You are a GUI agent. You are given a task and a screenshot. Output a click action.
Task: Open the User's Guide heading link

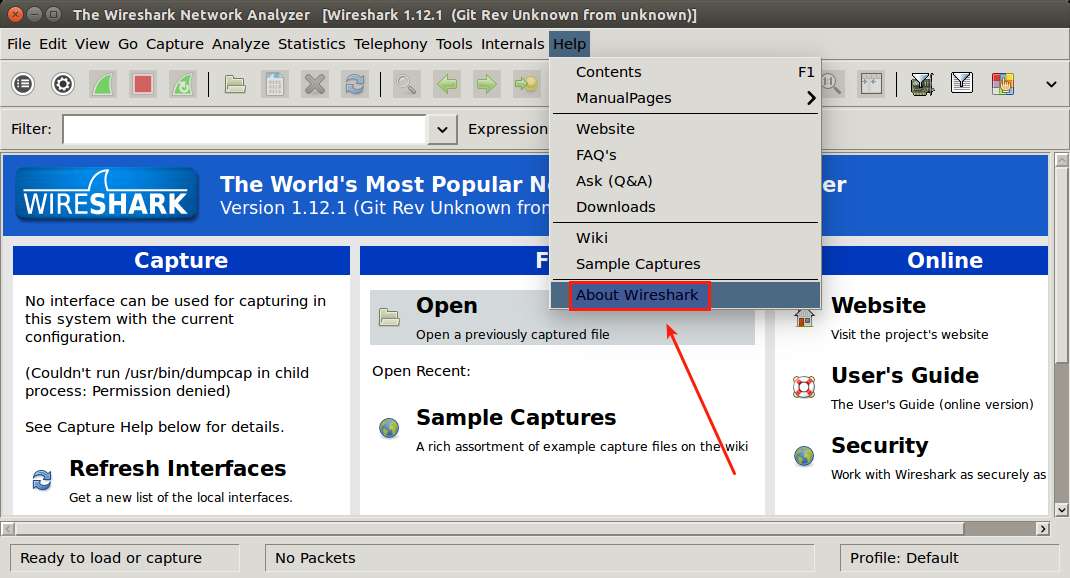[905, 375]
